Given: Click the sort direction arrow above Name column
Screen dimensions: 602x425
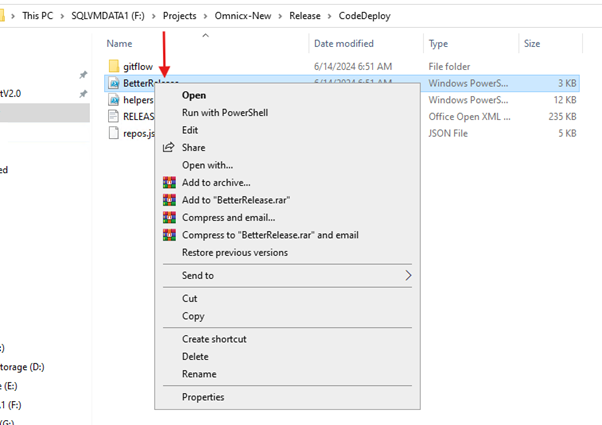Looking at the screenshot, I should point(205,35).
